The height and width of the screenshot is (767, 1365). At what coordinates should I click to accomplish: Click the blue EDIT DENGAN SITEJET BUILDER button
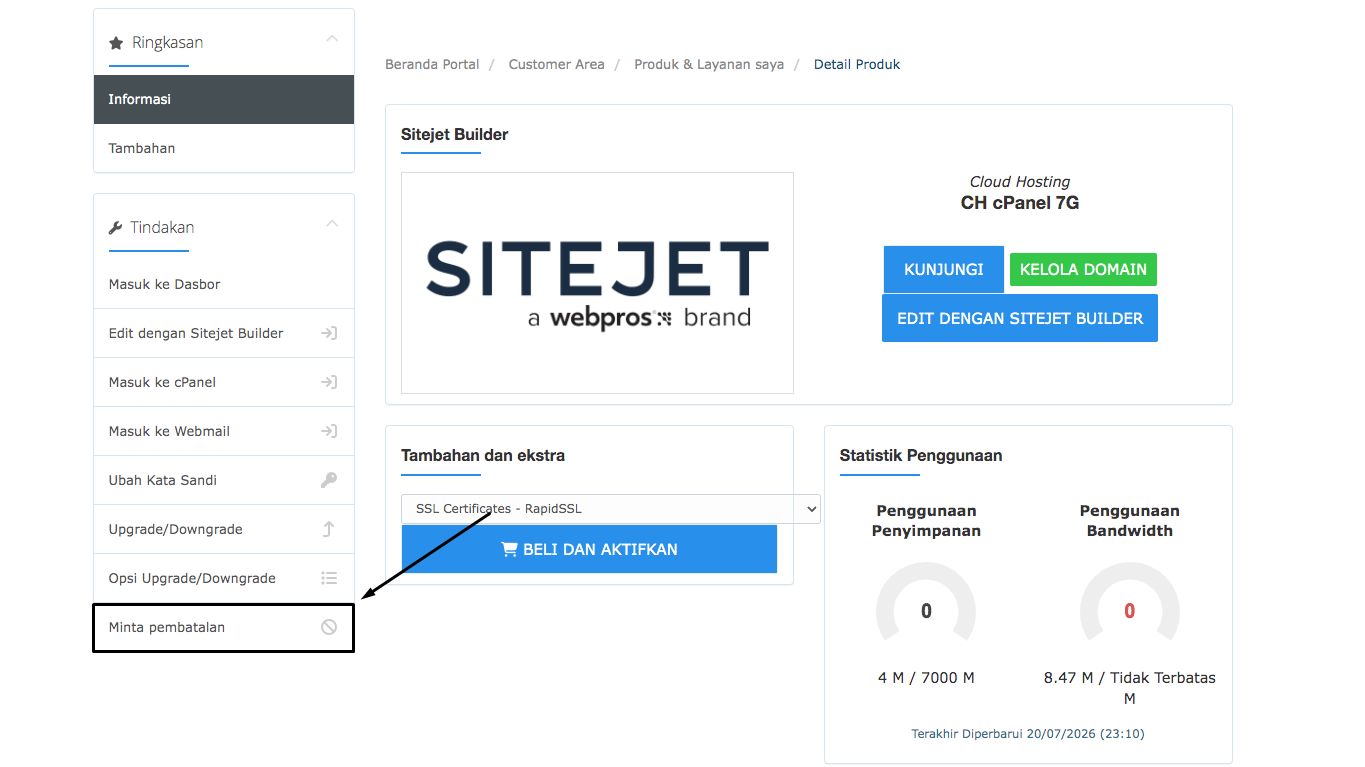(x=1020, y=318)
